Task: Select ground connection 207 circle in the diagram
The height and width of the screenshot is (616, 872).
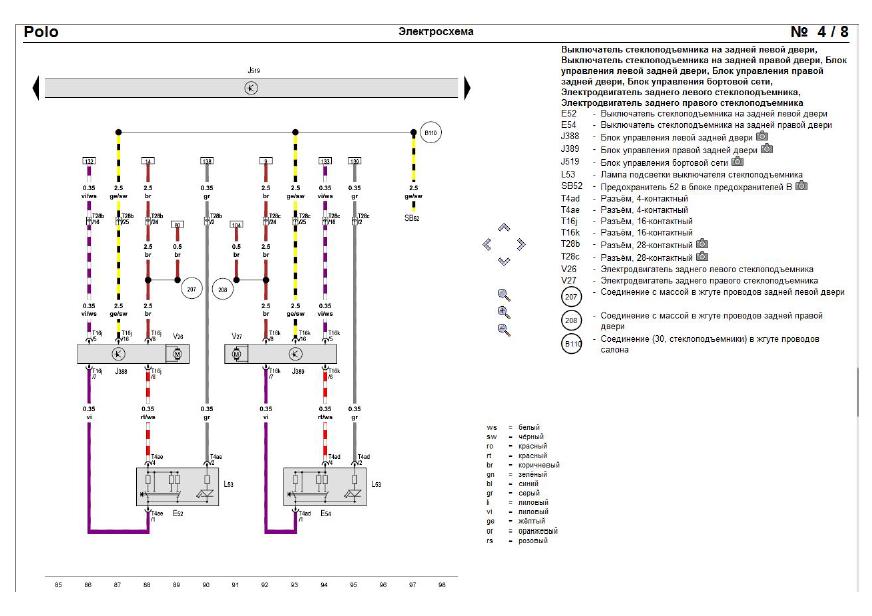Action: click(x=191, y=288)
